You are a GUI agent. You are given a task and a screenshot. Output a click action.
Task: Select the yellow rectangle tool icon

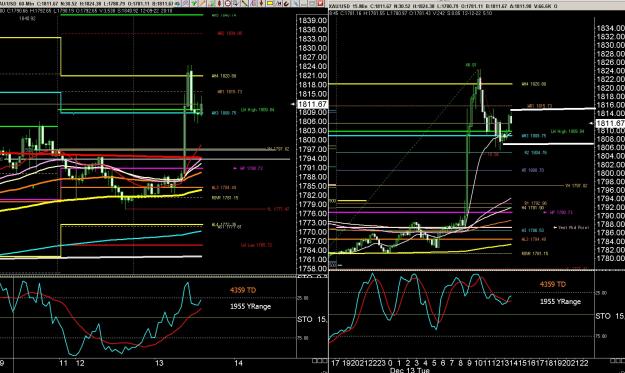pos(269,3)
